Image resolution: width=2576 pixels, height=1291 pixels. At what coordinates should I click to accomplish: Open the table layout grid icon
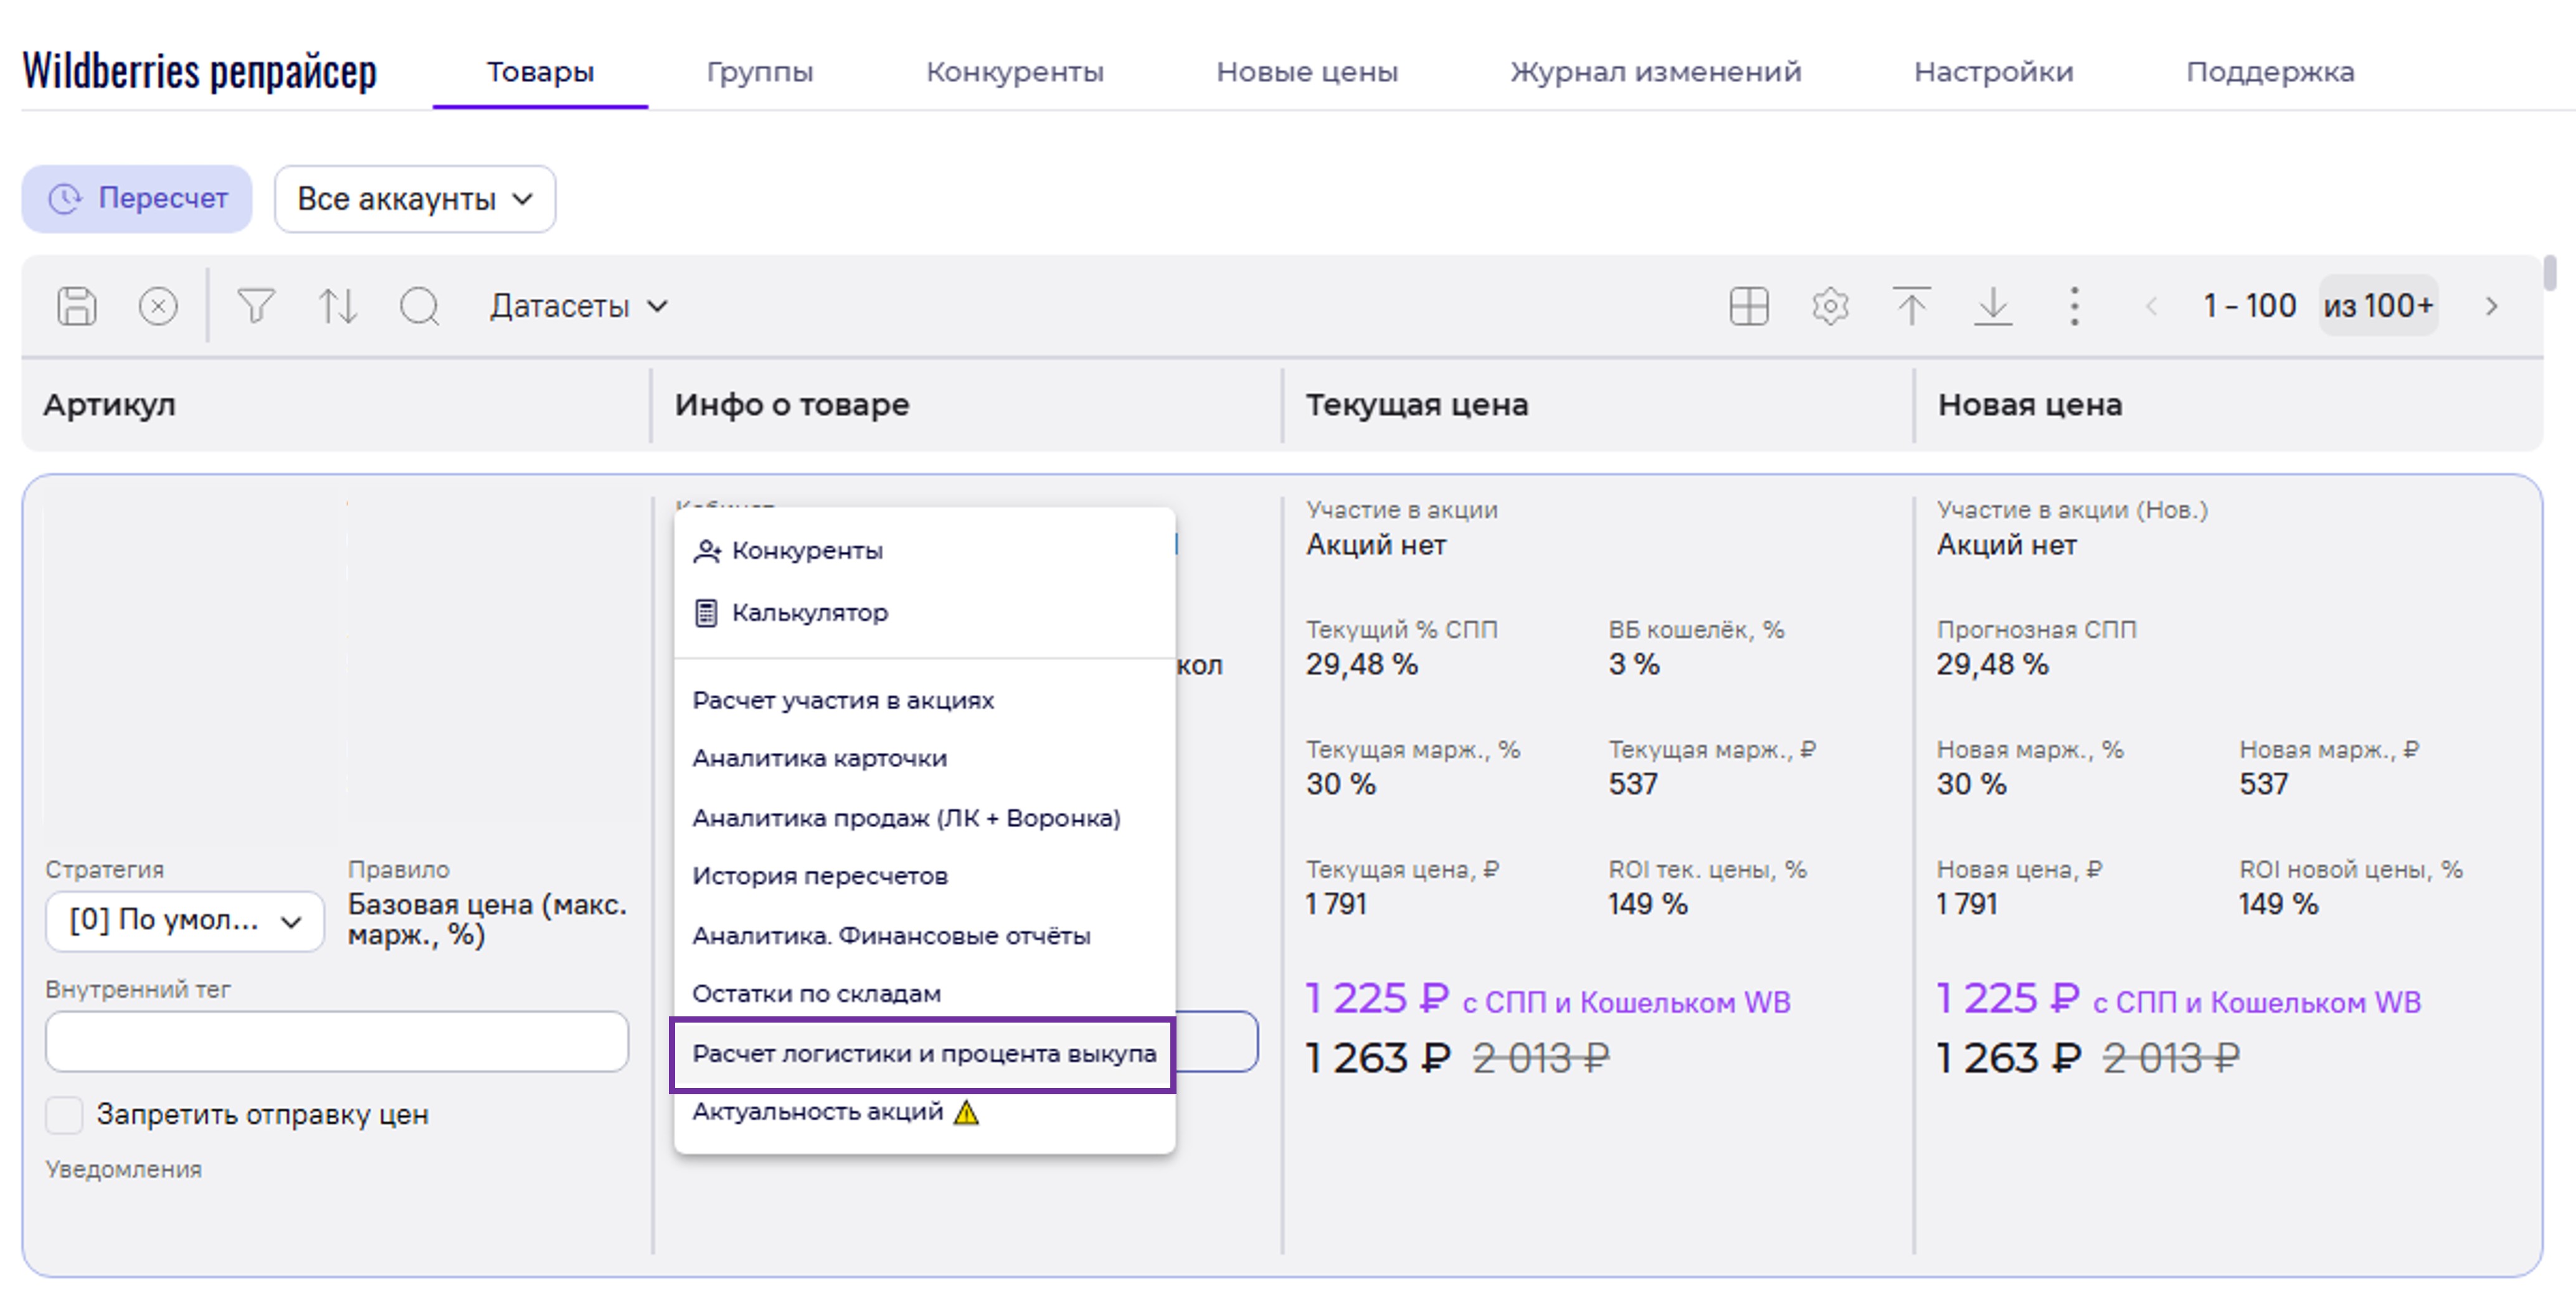(1748, 306)
